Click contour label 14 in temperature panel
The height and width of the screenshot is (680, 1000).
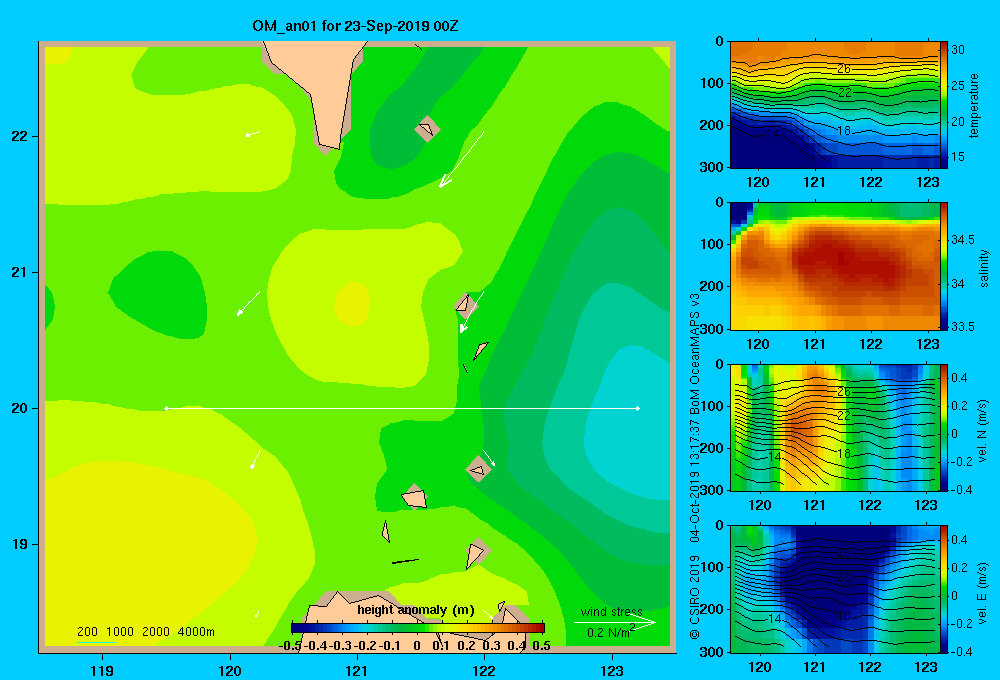[x=774, y=134]
